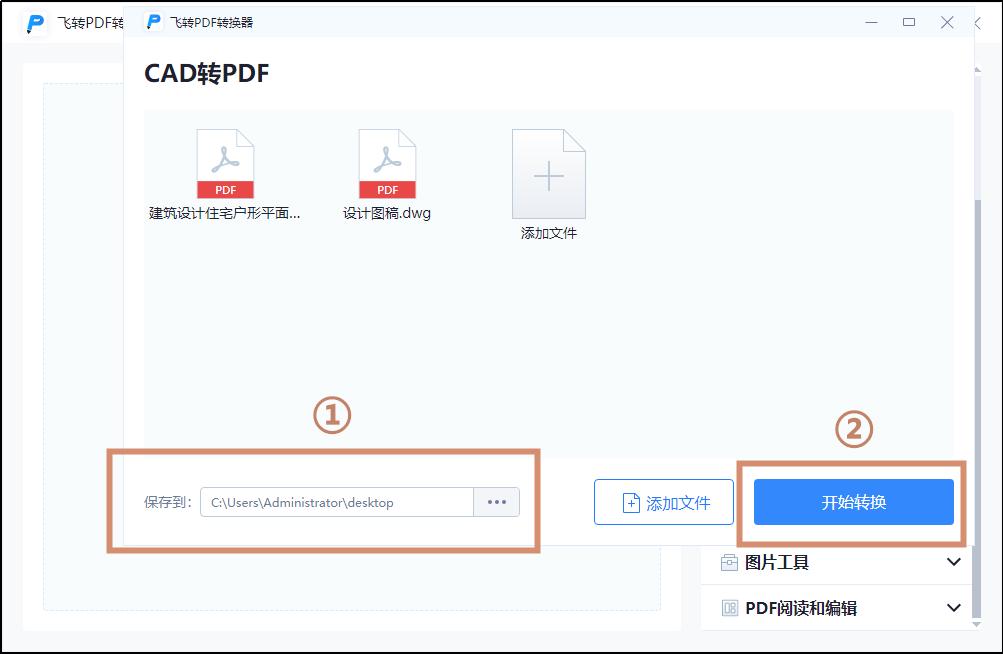Select the 设计图稿.dwg PDF file icon

[x=387, y=163]
